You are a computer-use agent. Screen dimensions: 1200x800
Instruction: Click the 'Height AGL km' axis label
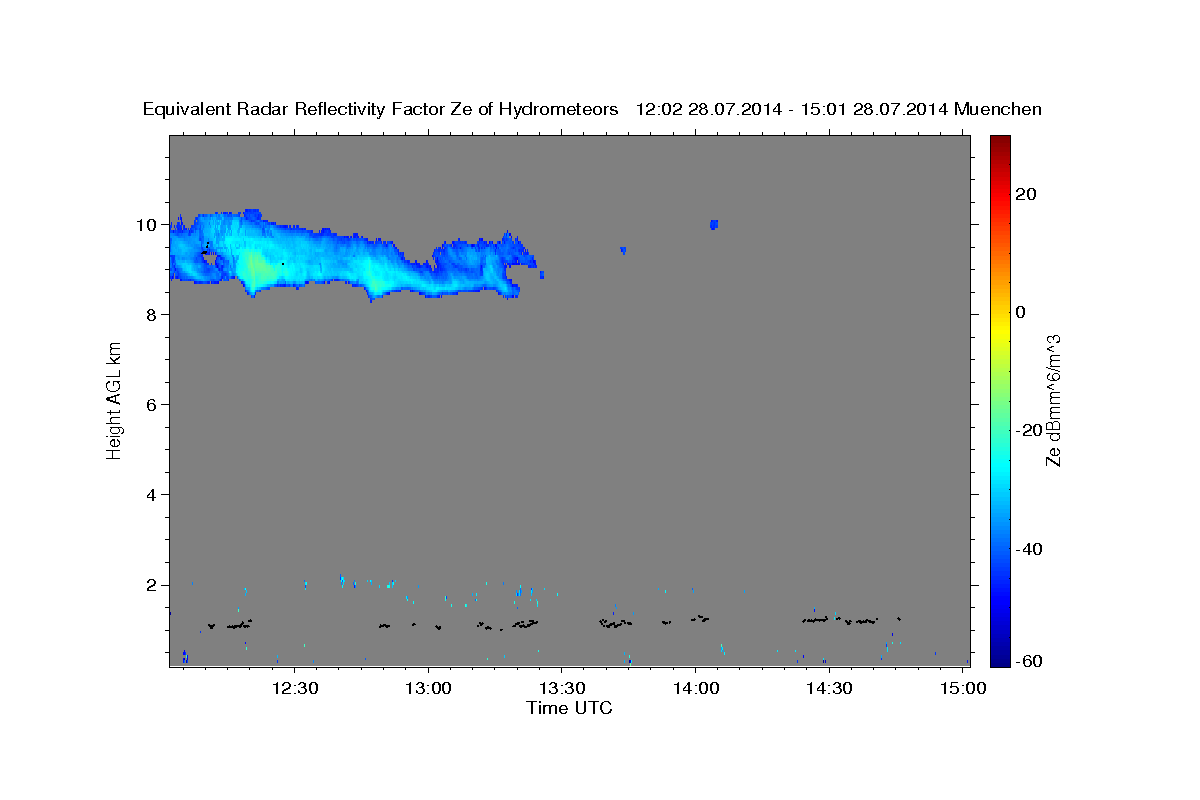point(115,401)
